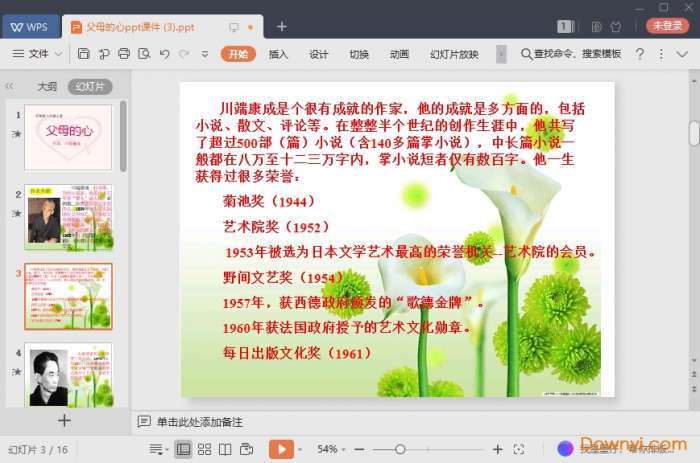700x463 pixels.
Task: Click the ribbon tabs scroll arrow
Action: pyautogui.click(x=501, y=54)
